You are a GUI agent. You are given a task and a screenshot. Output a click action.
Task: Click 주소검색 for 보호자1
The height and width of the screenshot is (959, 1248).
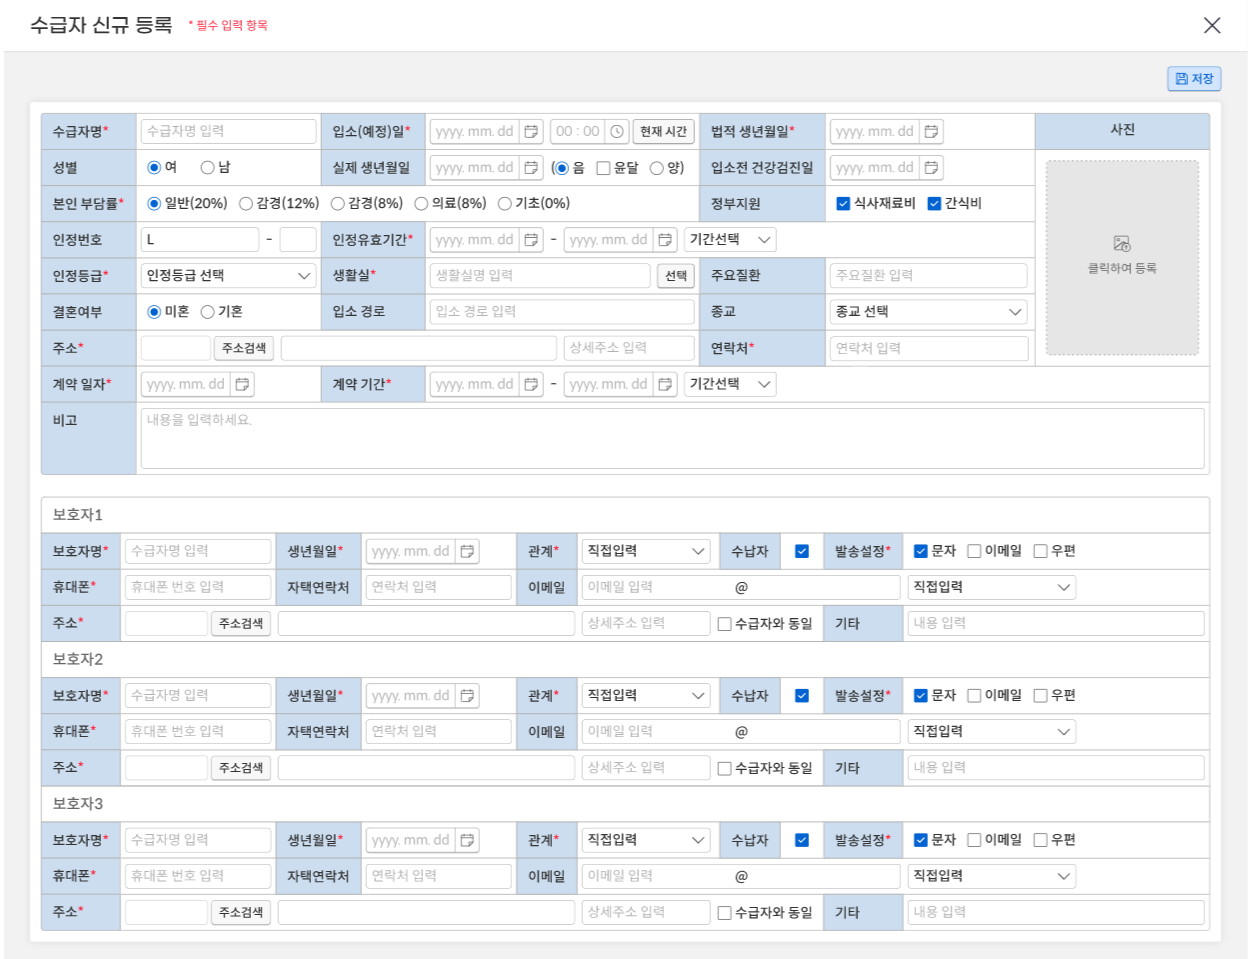[241, 623]
